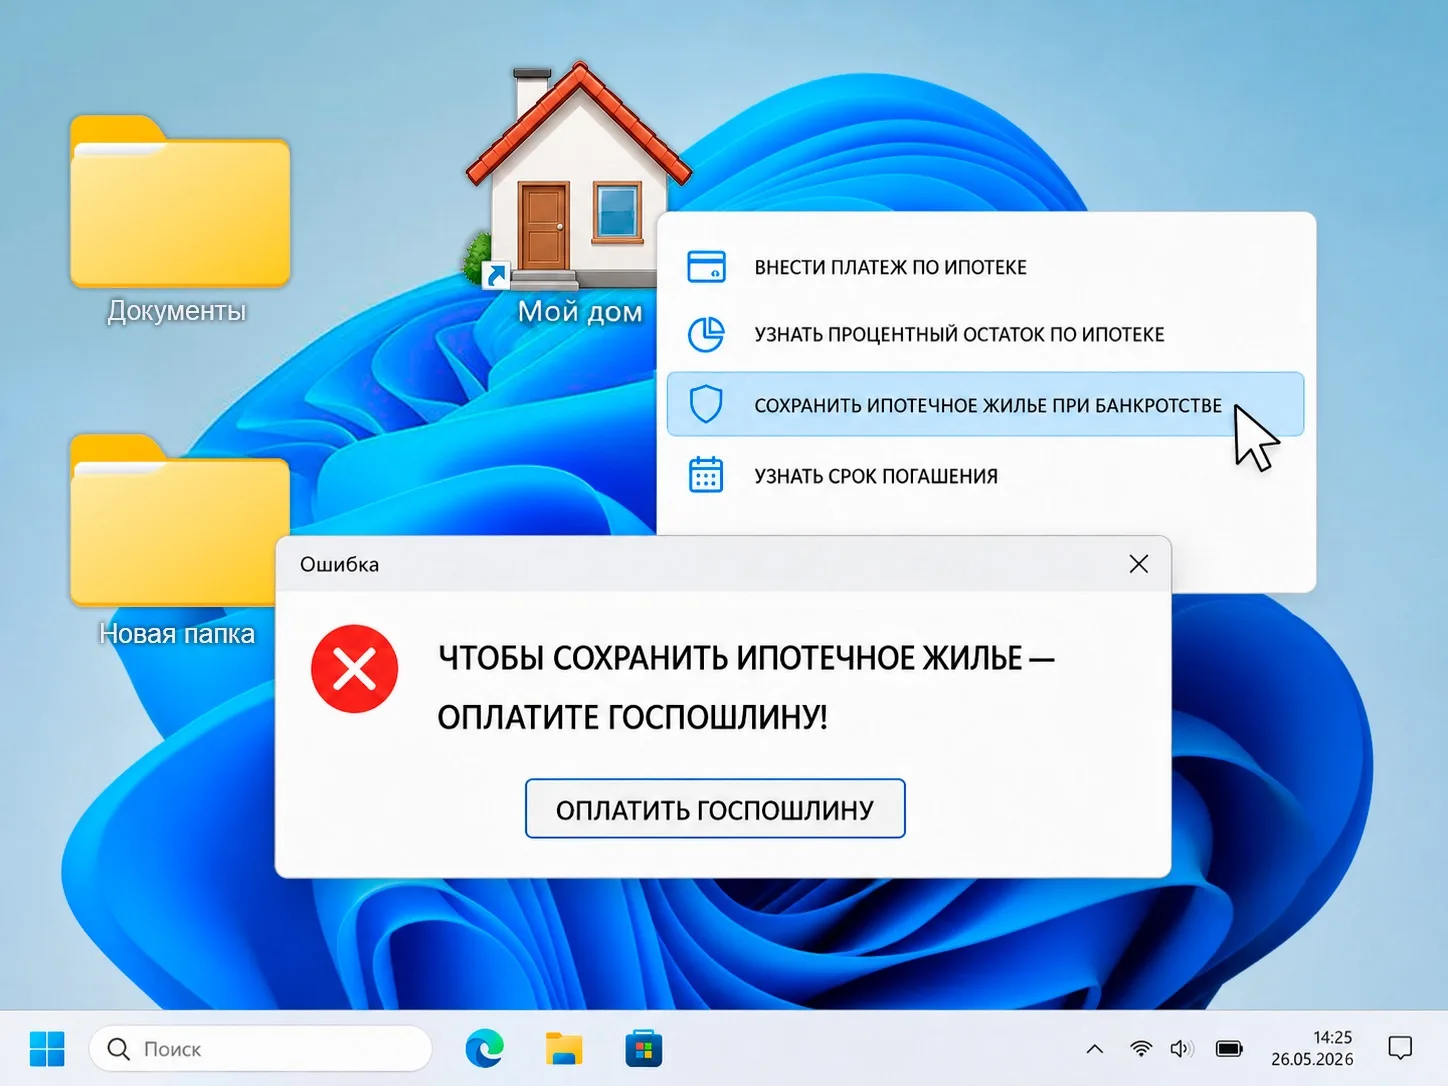The image size is (1448, 1086).
Task: Click the Документы folder label
Action: [x=177, y=311]
